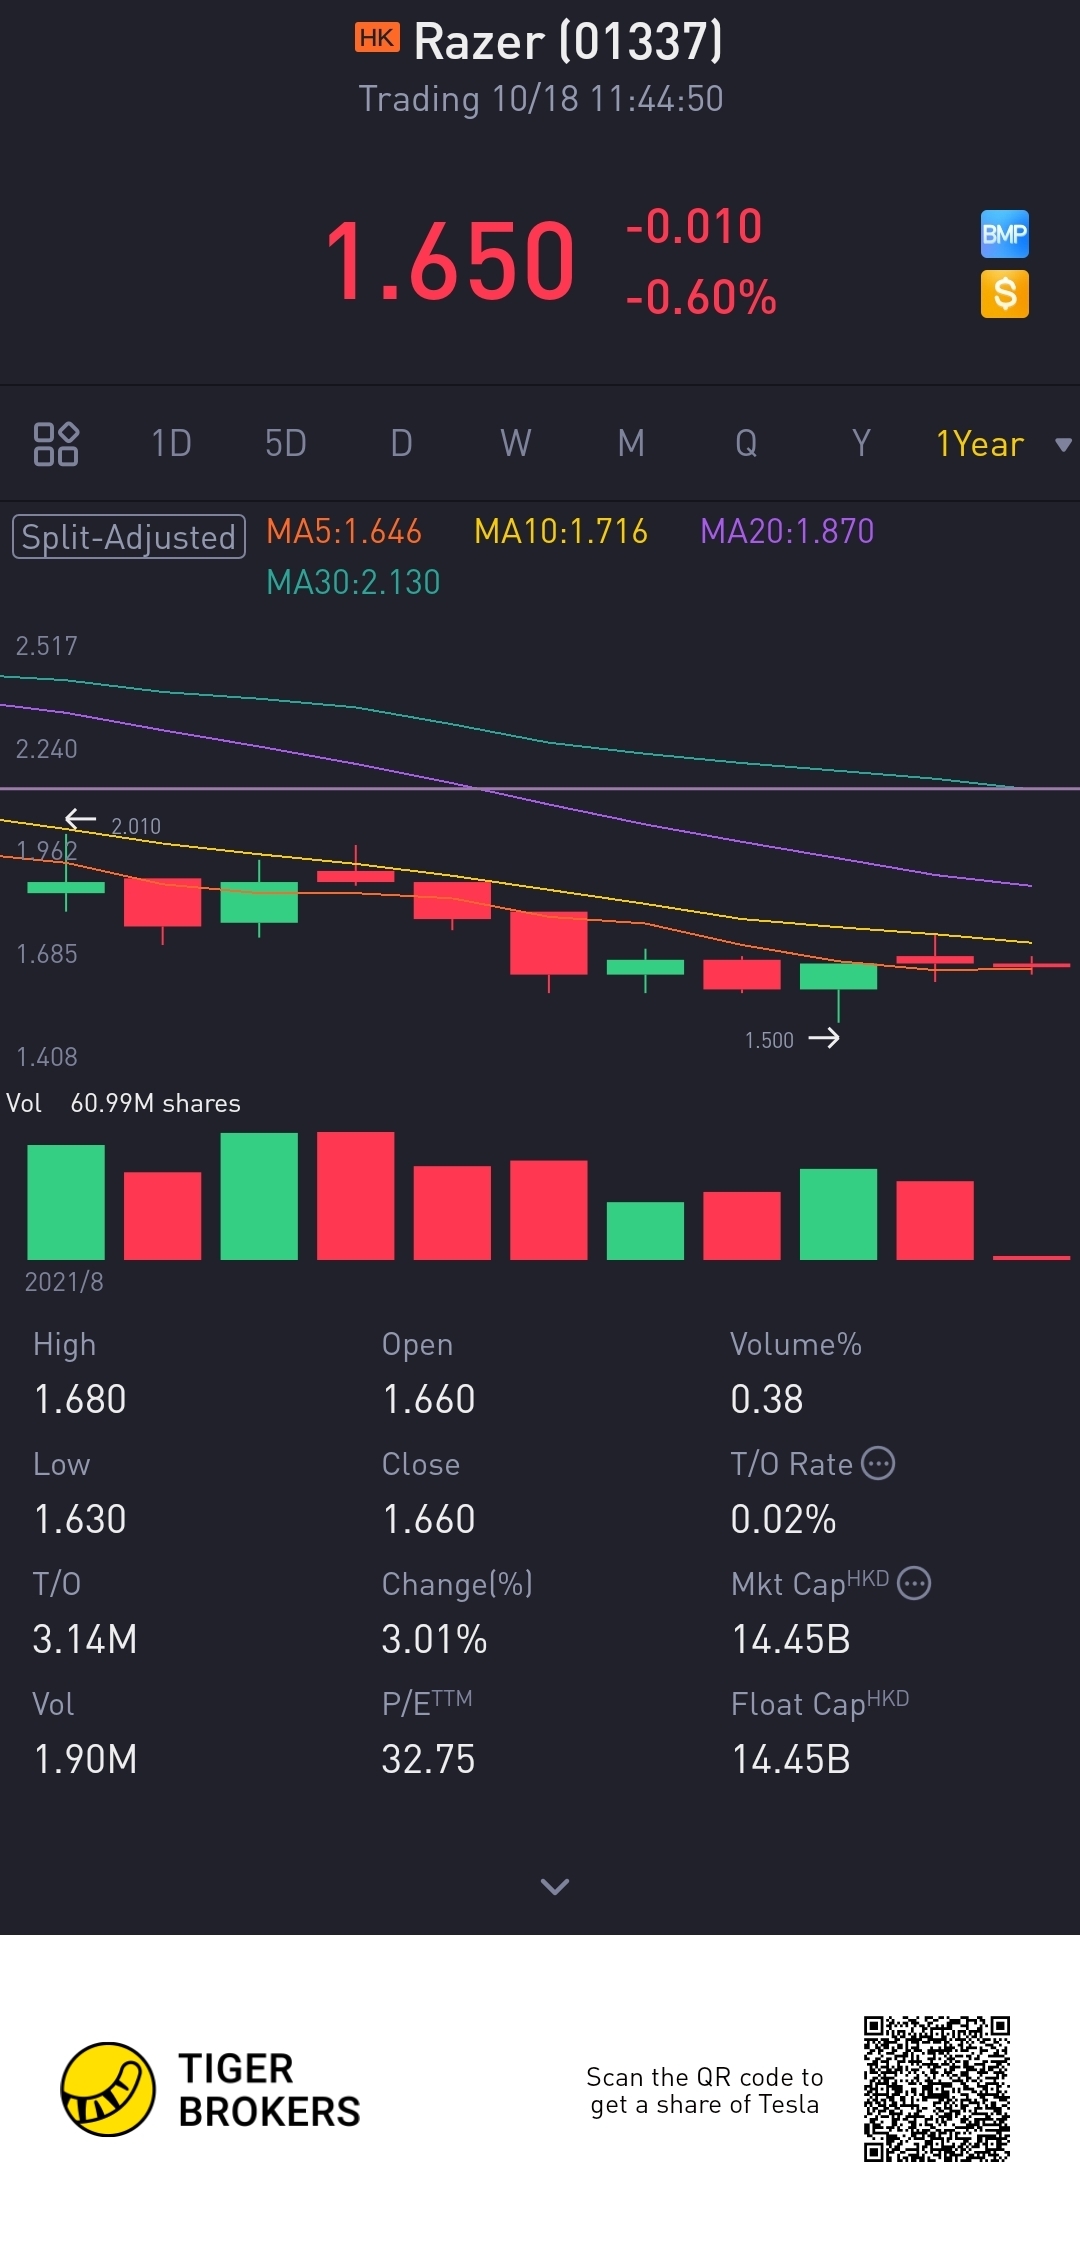1080x2245 pixels.
Task: Tap the T/O Rate value 0.02%
Action: click(783, 1519)
